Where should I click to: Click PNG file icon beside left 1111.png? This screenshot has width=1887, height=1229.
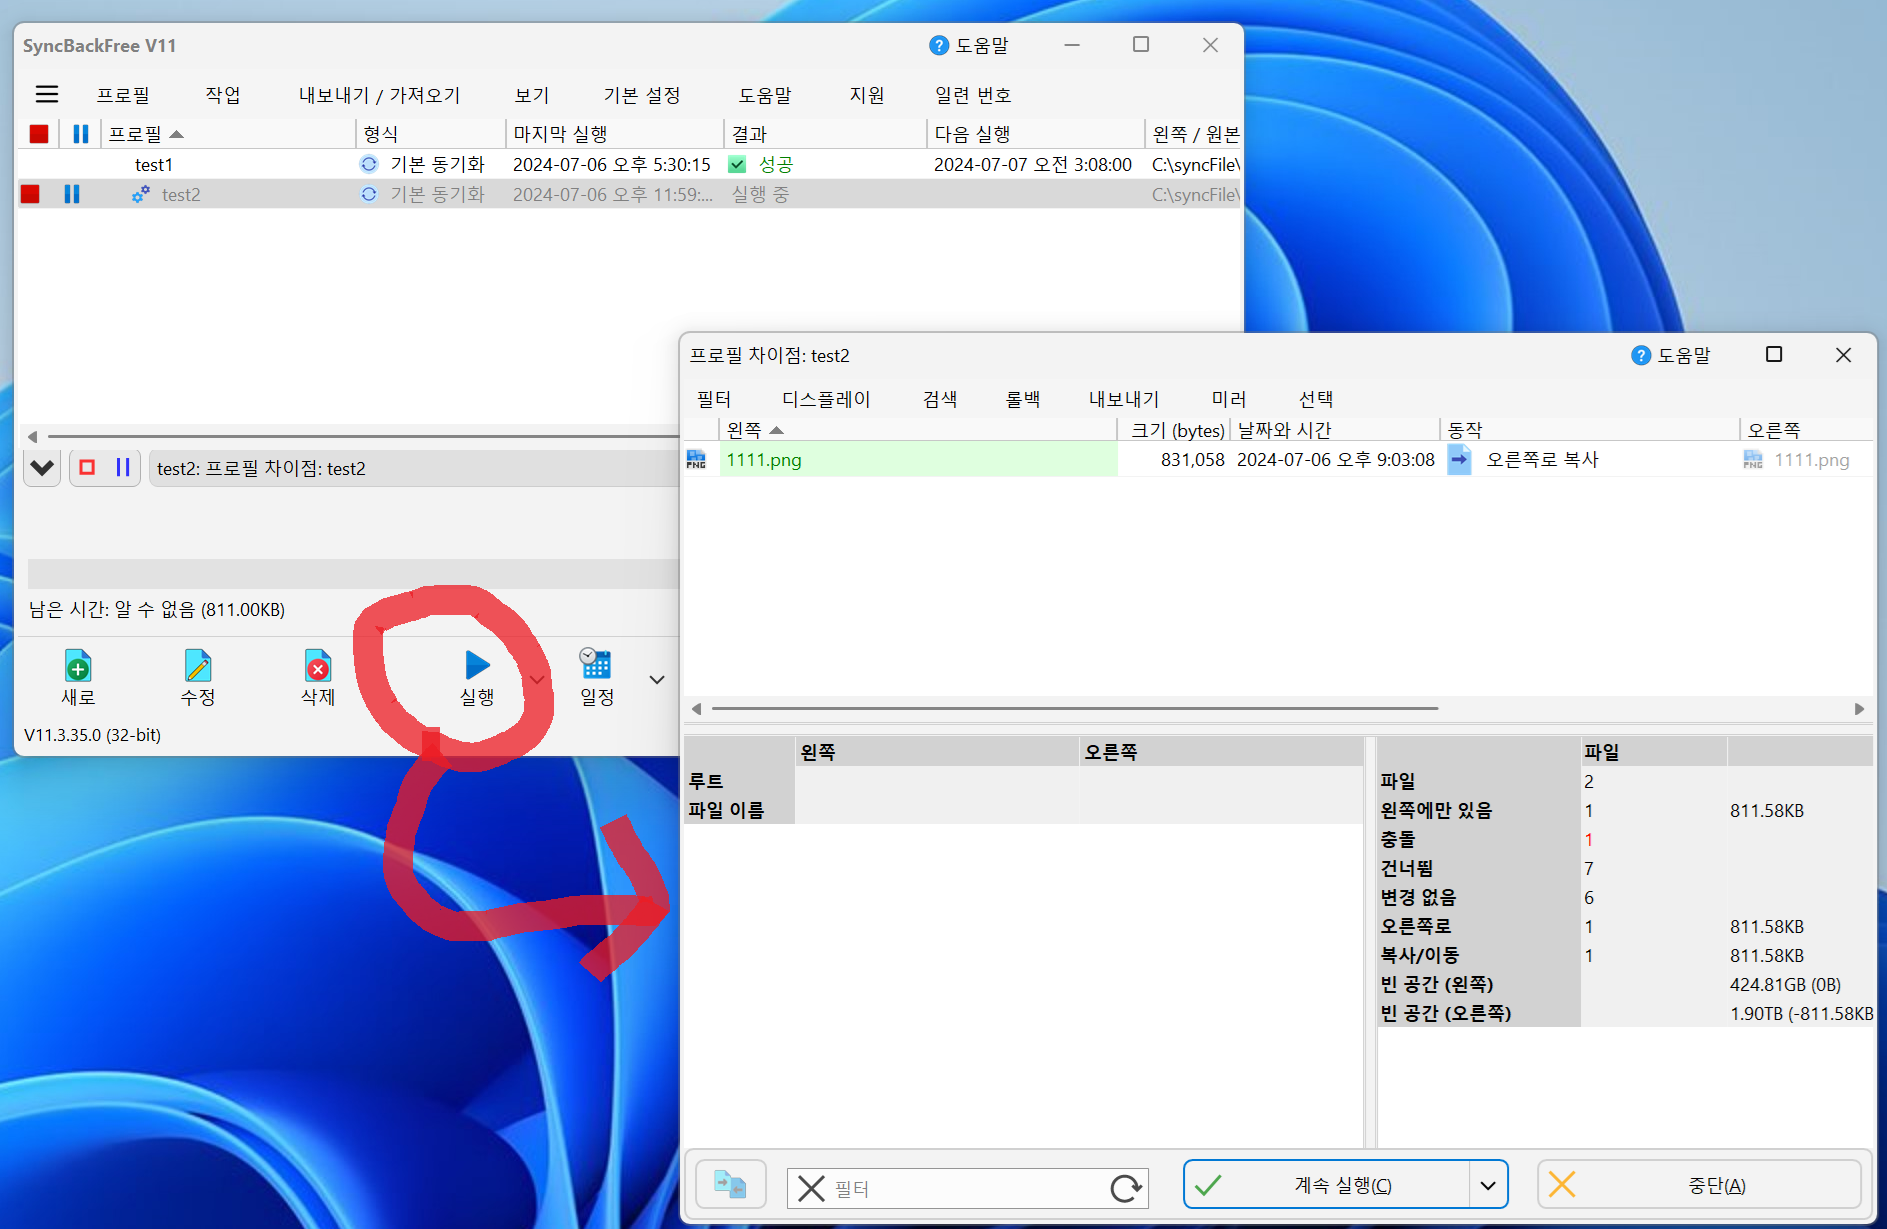[696, 459]
